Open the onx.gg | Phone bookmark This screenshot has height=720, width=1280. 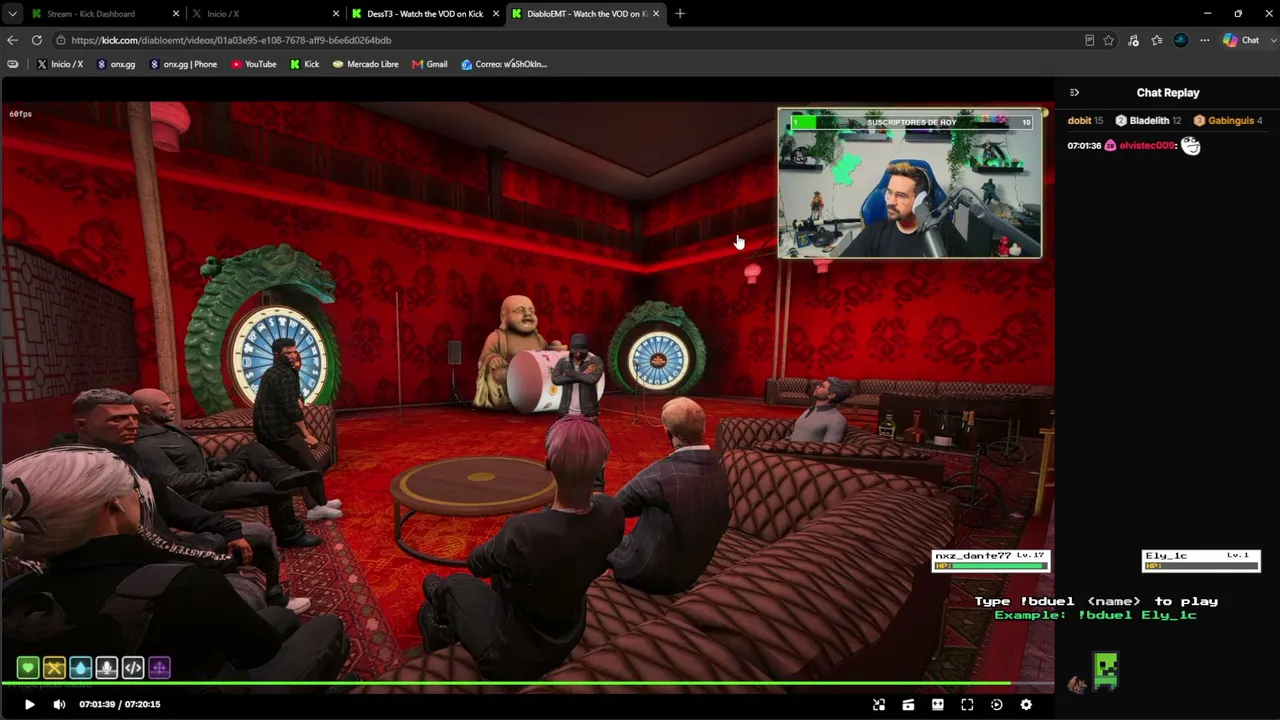point(184,64)
